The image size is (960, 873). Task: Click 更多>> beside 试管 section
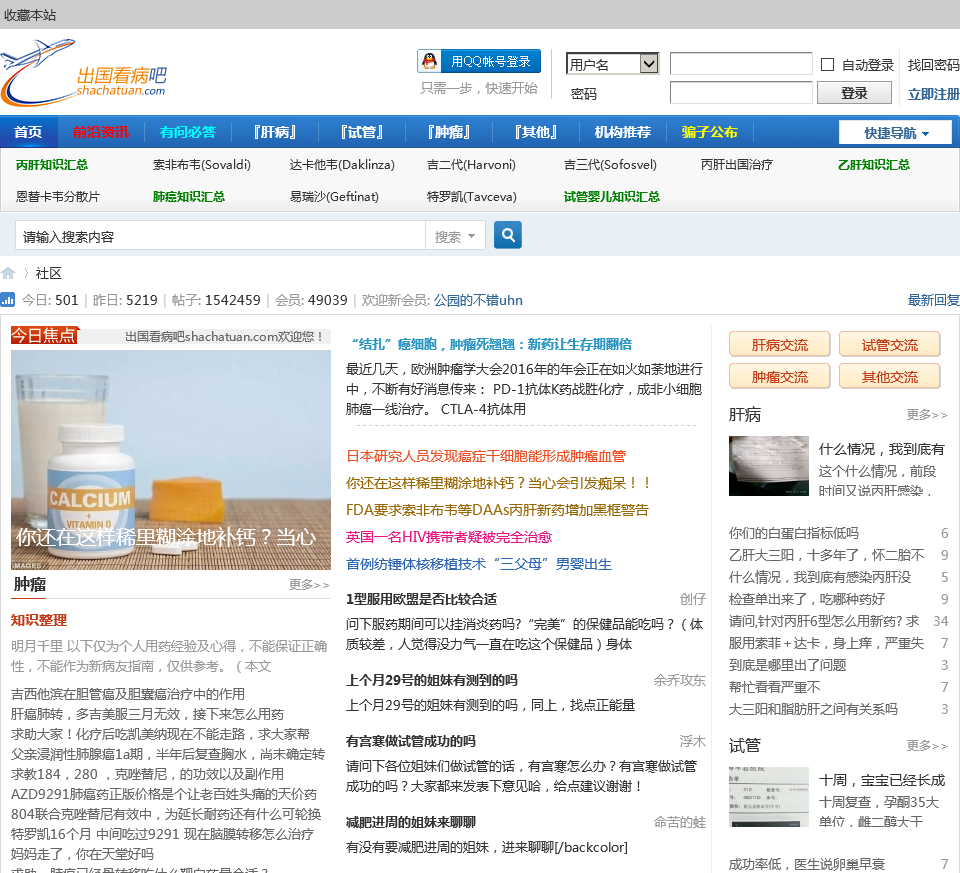[927, 745]
